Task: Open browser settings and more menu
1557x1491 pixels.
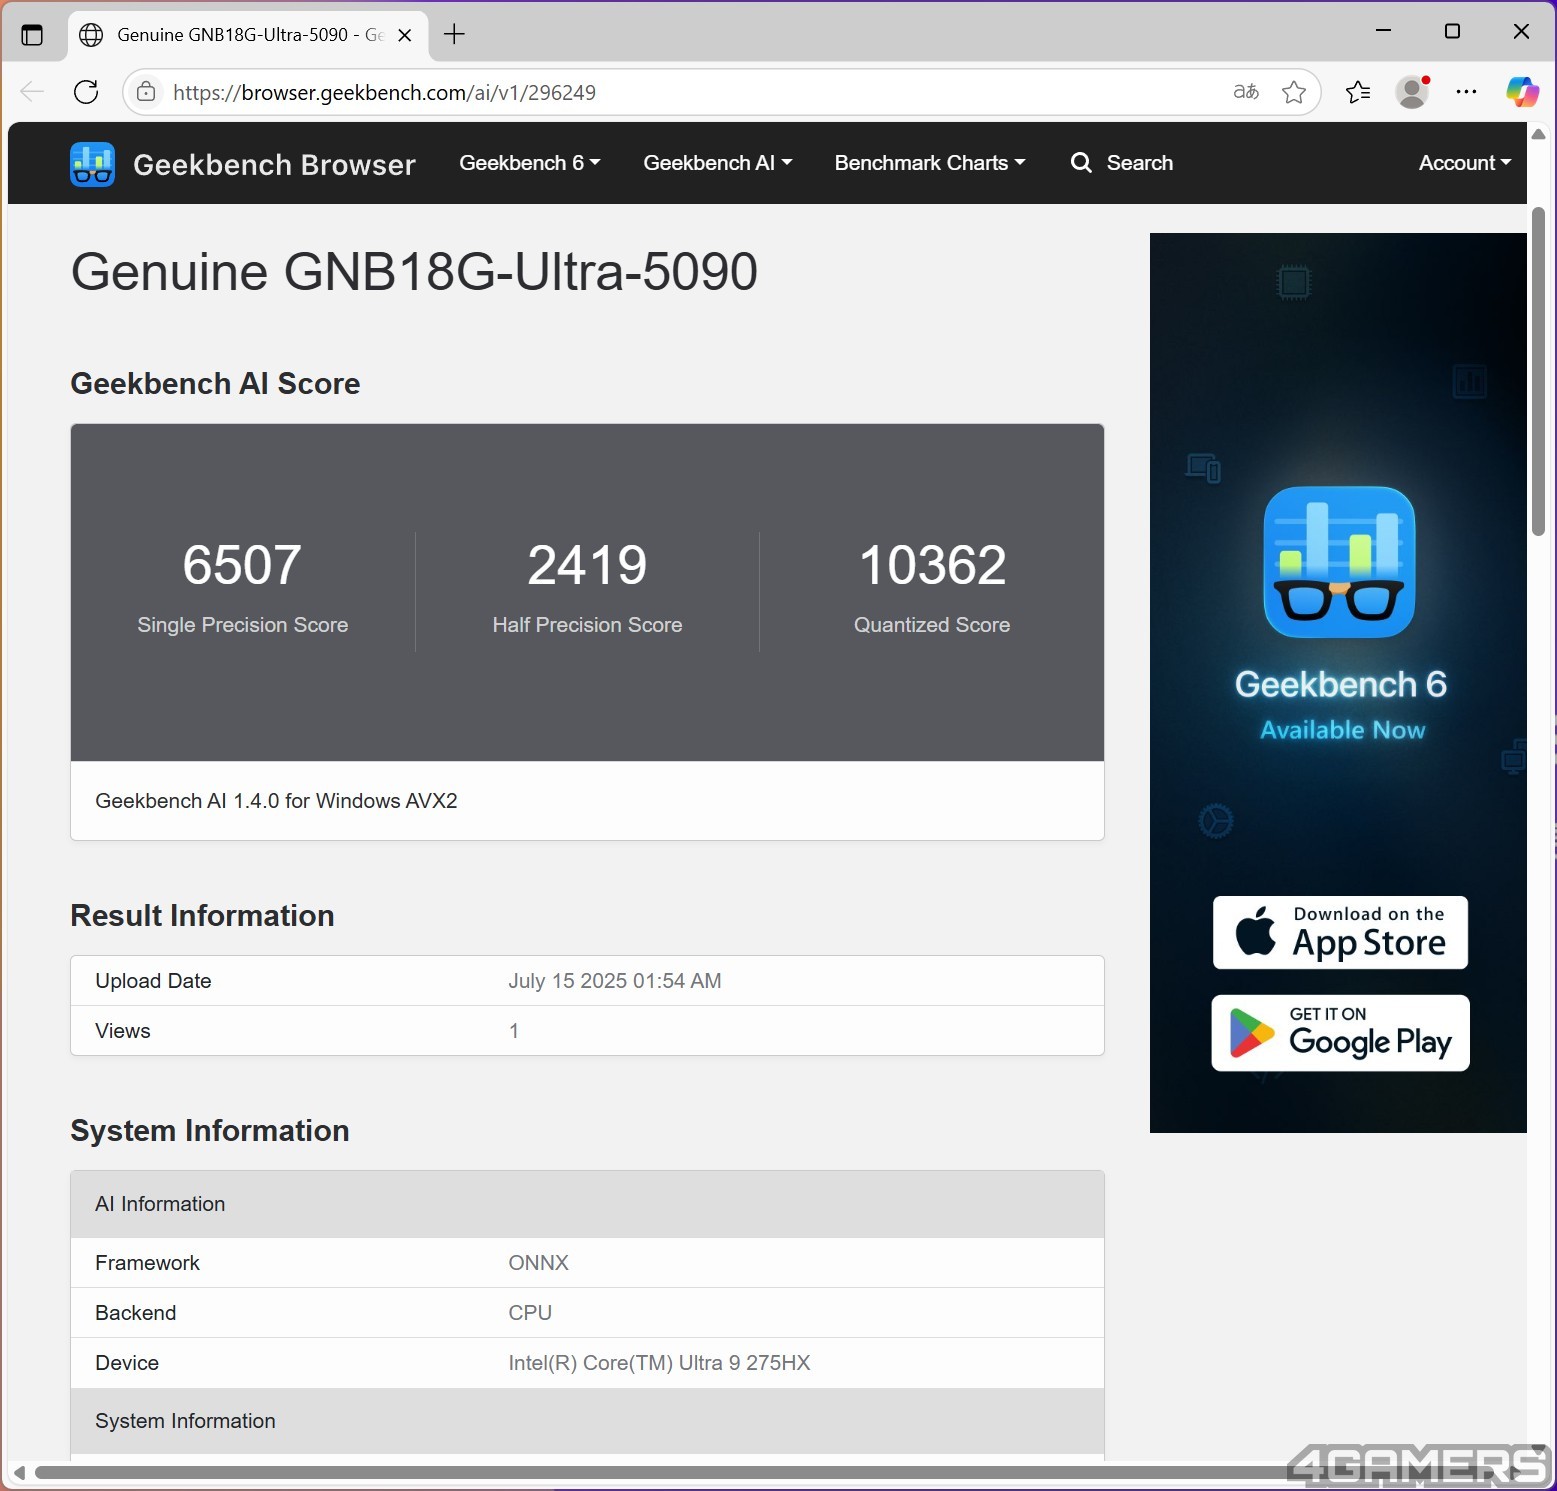Action: tap(1466, 92)
